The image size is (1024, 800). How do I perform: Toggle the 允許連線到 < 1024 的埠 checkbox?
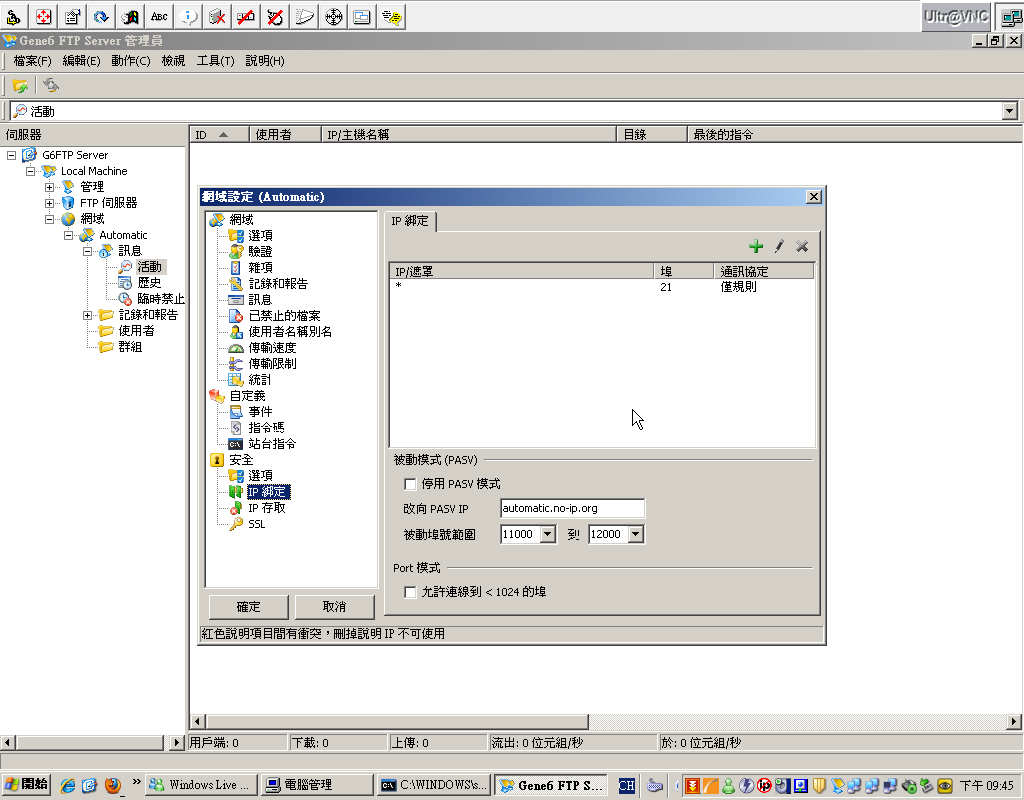pos(410,592)
